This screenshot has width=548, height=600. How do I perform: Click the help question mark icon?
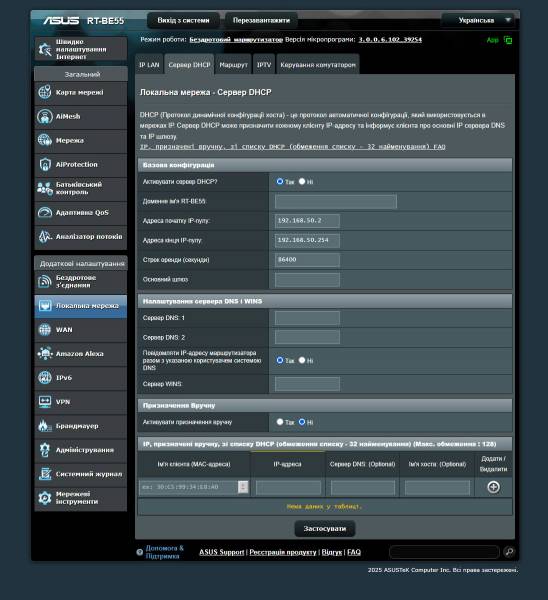click(140, 552)
